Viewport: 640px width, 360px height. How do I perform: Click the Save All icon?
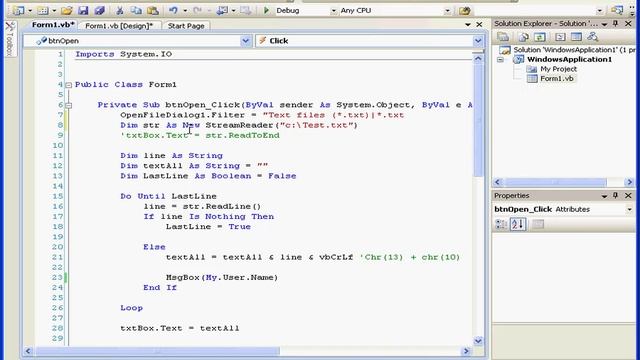99,11
